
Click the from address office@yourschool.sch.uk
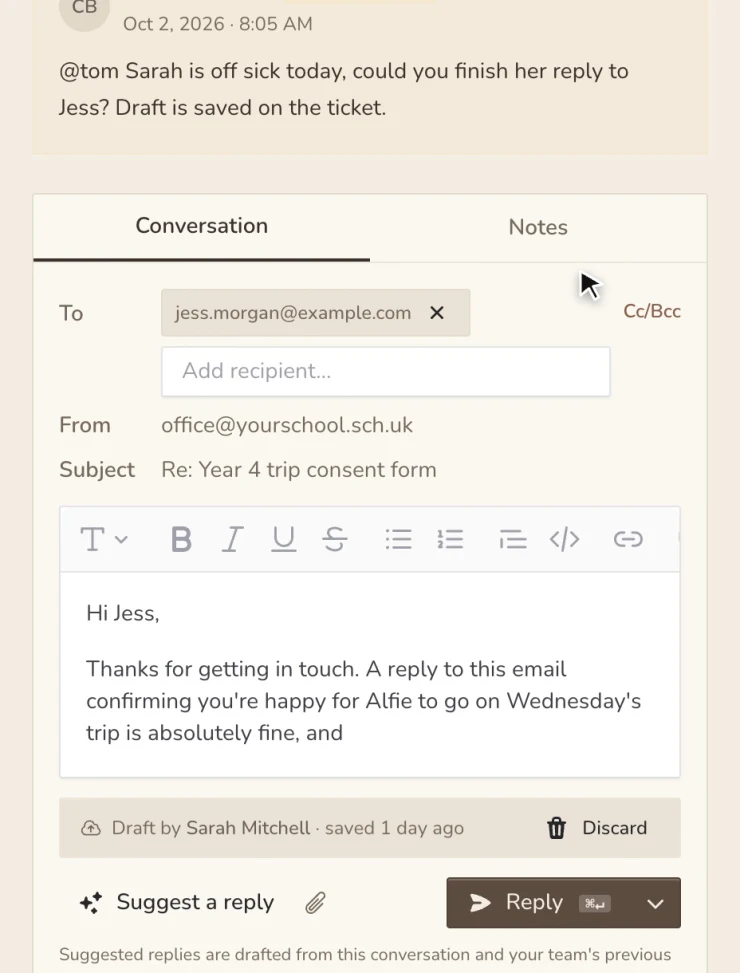click(x=287, y=425)
